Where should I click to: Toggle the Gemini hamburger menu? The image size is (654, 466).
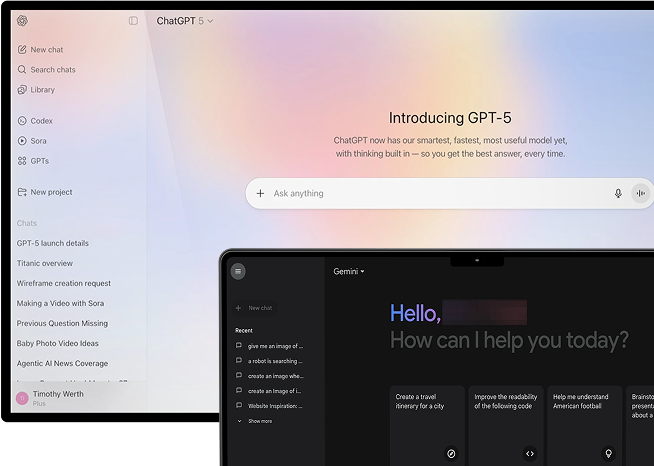coord(238,271)
